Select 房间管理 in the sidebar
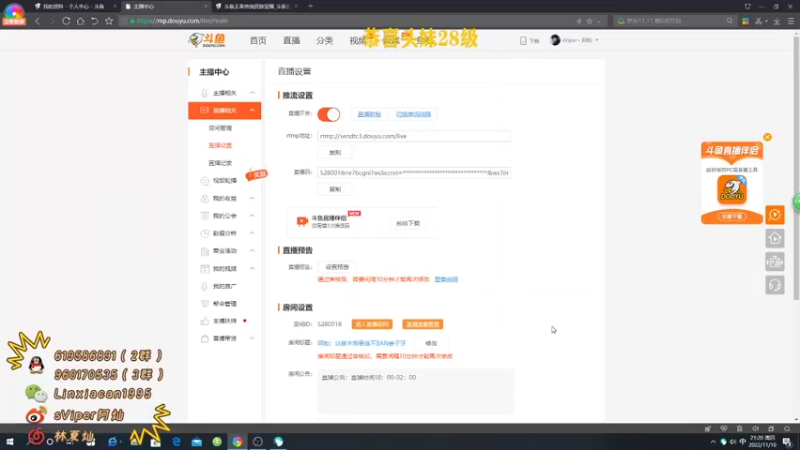The height and width of the screenshot is (450, 800). (x=220, y=128)
